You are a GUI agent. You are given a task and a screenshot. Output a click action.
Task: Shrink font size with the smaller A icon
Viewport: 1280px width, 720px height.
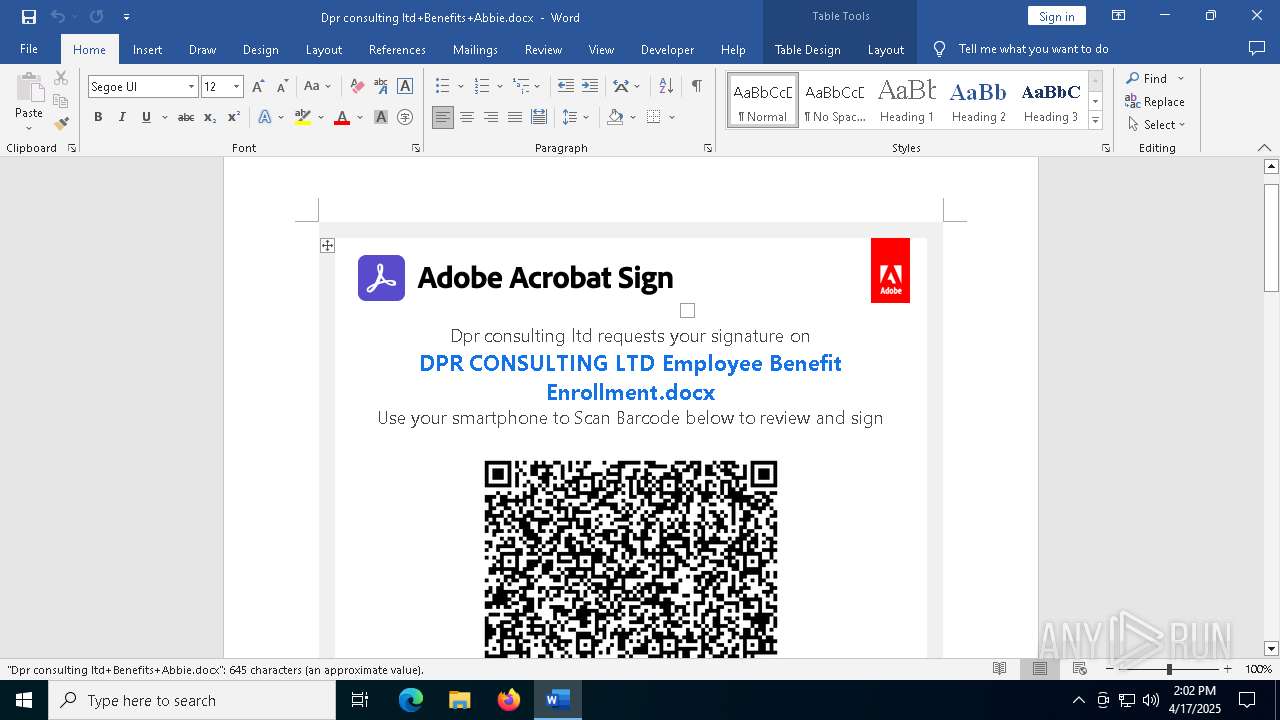(x=283, y=87)
